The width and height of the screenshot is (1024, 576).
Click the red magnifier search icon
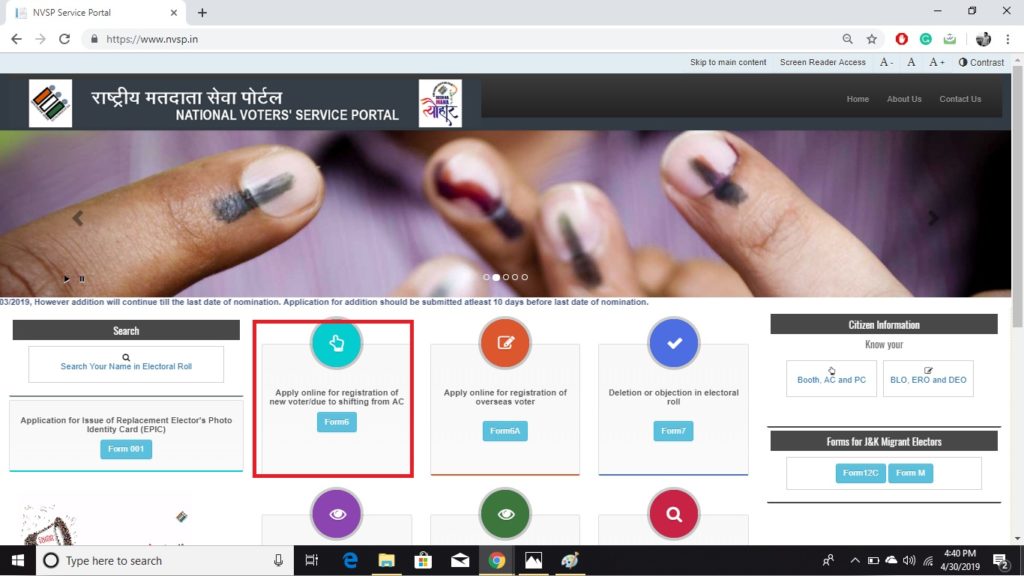pyautogui.click(x=673, y=514)
